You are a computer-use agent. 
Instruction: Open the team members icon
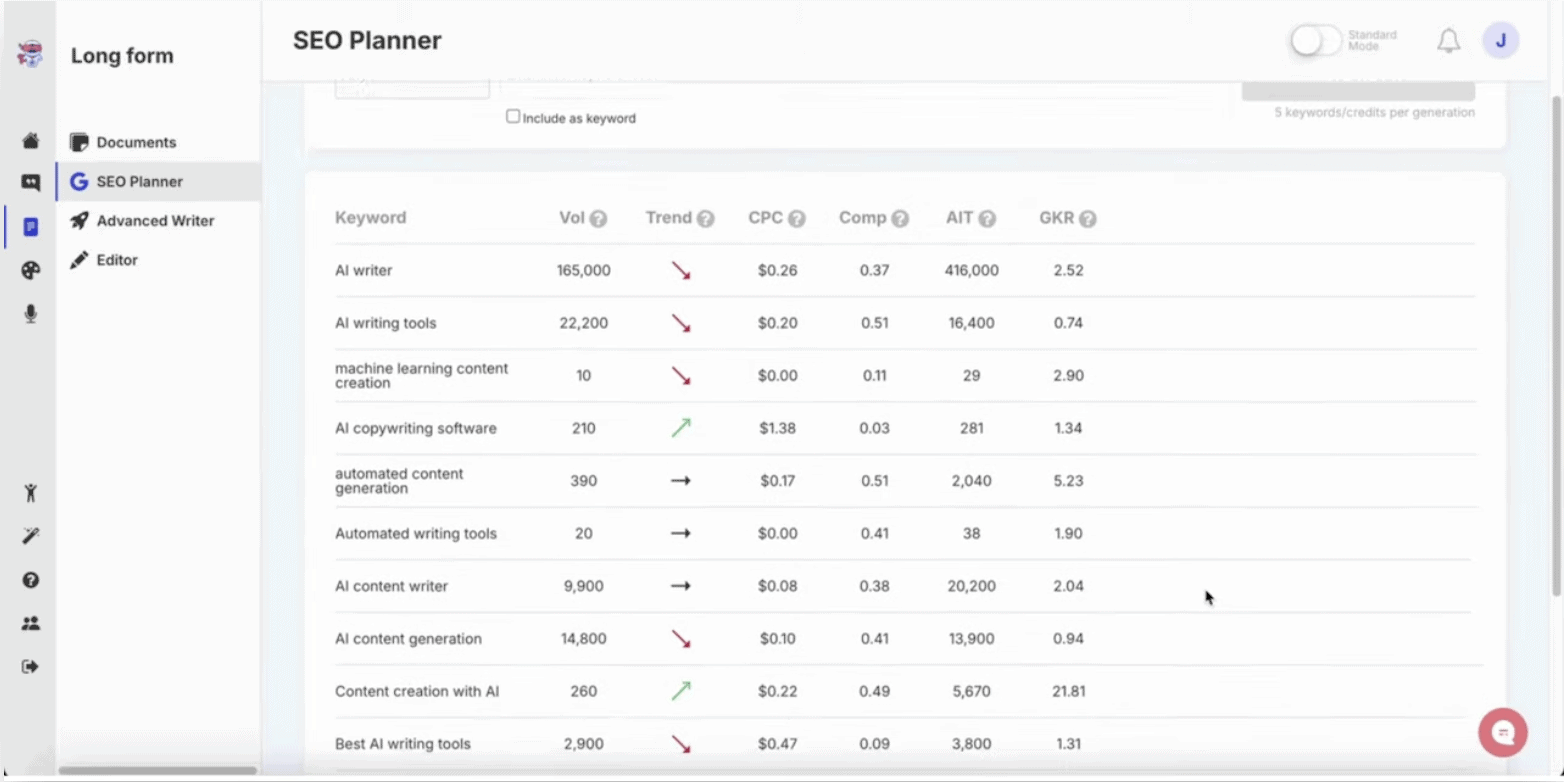(31, 624)
